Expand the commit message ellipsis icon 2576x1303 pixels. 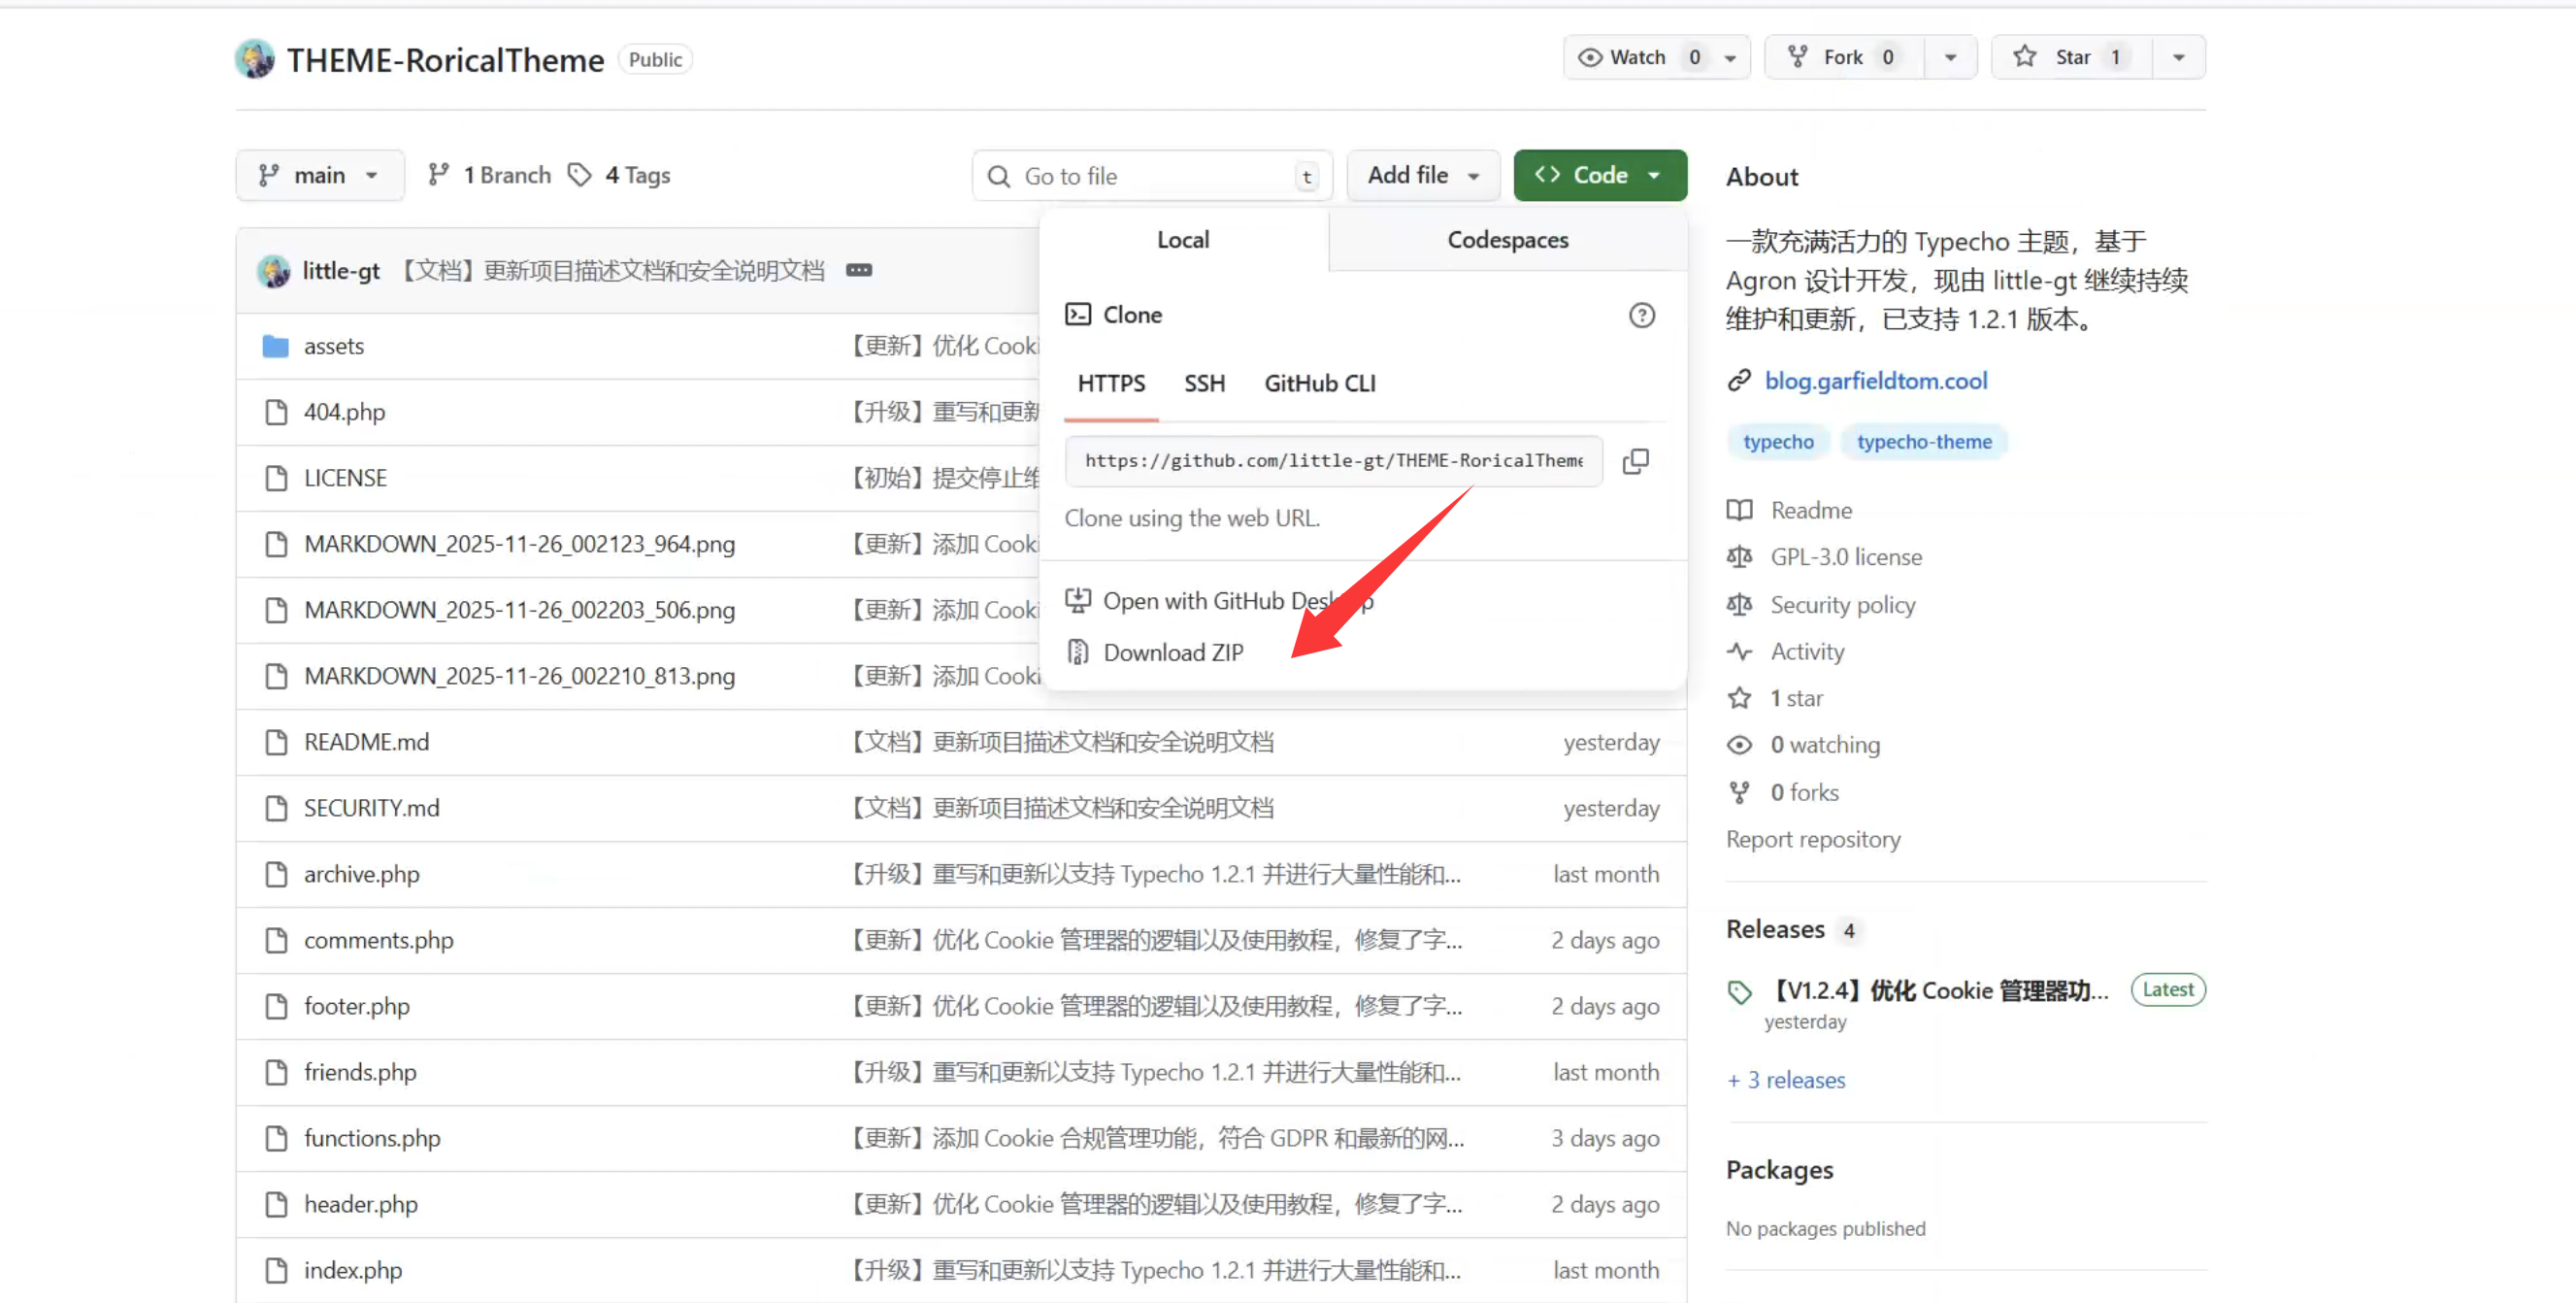tap(858, 270)
